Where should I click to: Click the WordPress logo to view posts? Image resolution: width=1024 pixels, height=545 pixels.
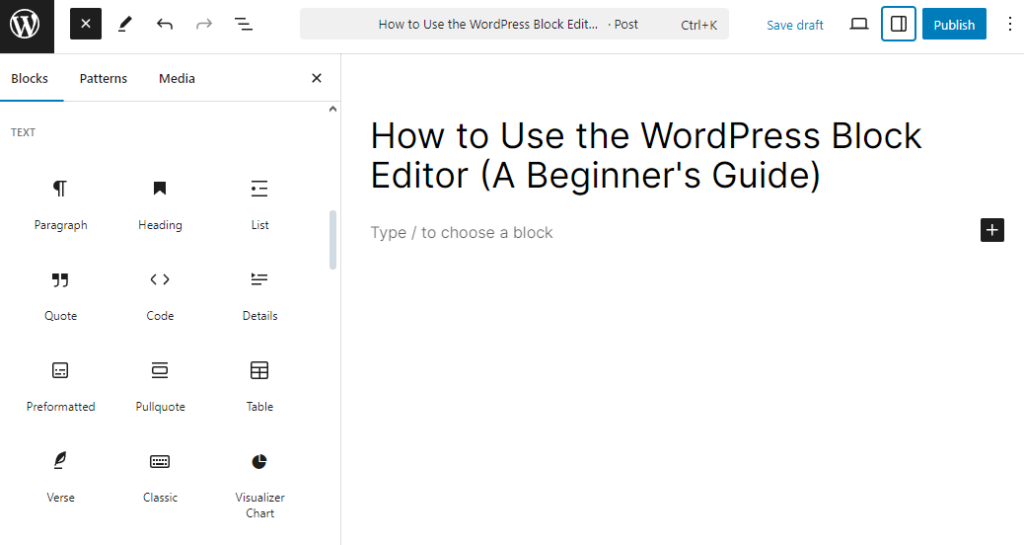26,25
